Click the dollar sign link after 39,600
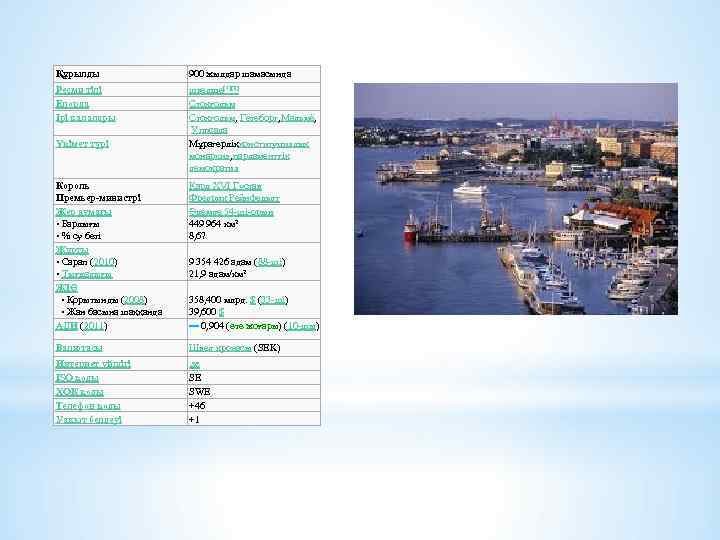The height and width of the screenshot is (540, 720). (221, 312)
